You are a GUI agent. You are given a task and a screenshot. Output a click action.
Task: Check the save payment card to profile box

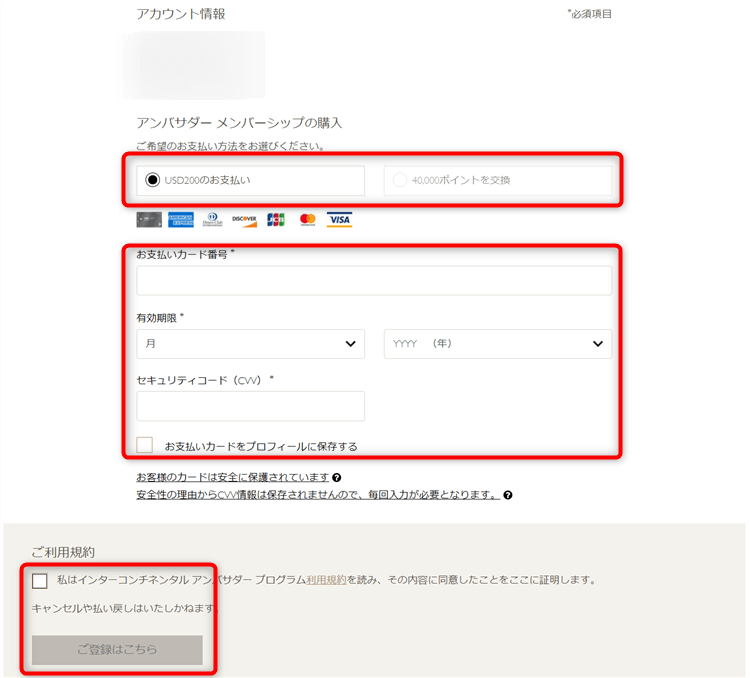click(145, 445)
